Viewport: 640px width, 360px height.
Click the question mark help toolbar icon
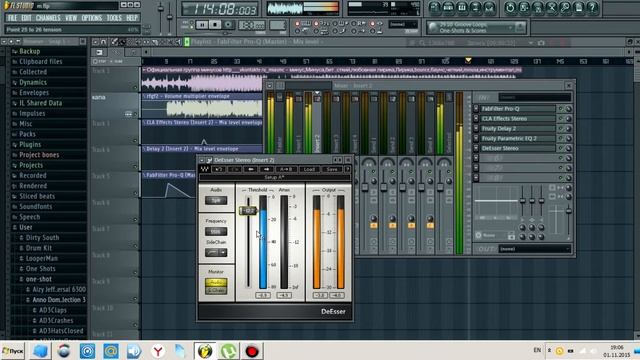pyautogui.click(x=592, y=7)
